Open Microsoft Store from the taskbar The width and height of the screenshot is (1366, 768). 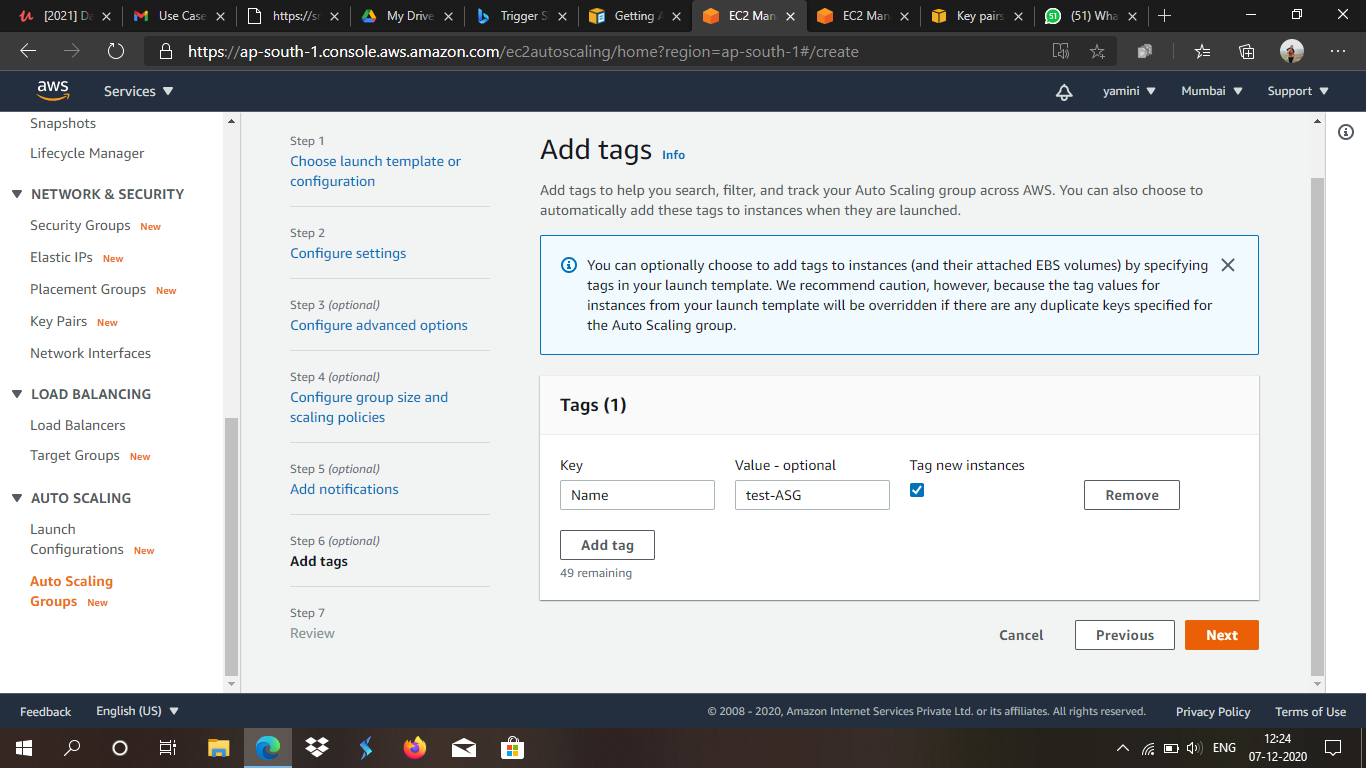coord(512,747)
